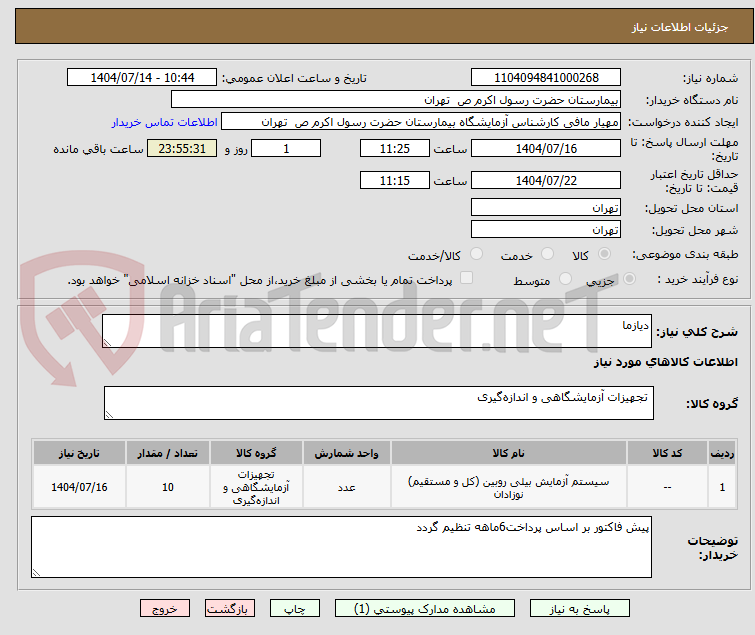Click the گروه کالا textarea

pyautogui.click(x=379, y=403)
